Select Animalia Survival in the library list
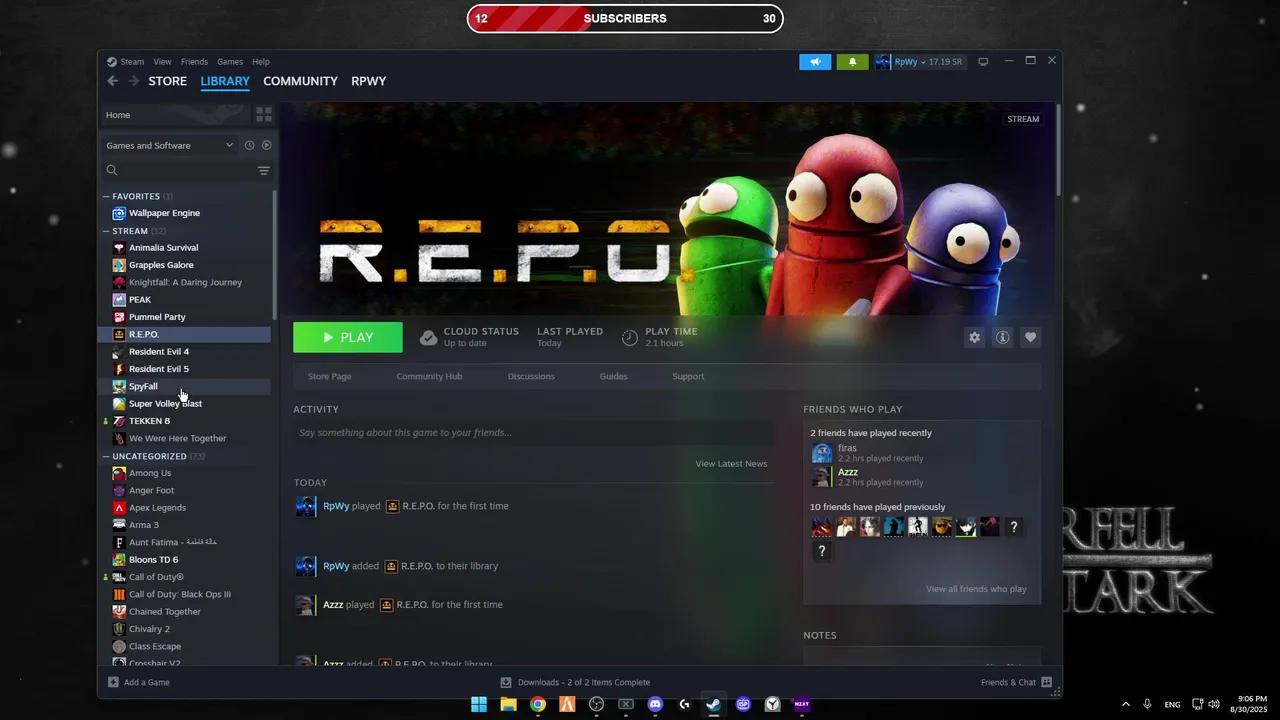The width and height of the screenshot is (1280, 720). coord(163,248)
